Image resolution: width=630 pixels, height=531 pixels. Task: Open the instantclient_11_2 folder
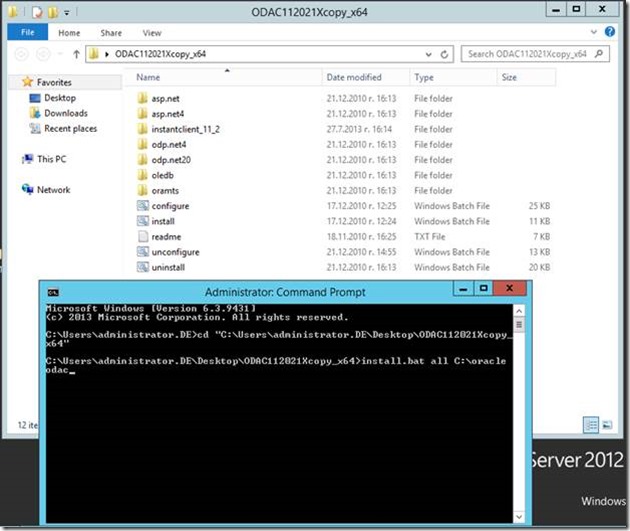[185, 129]
